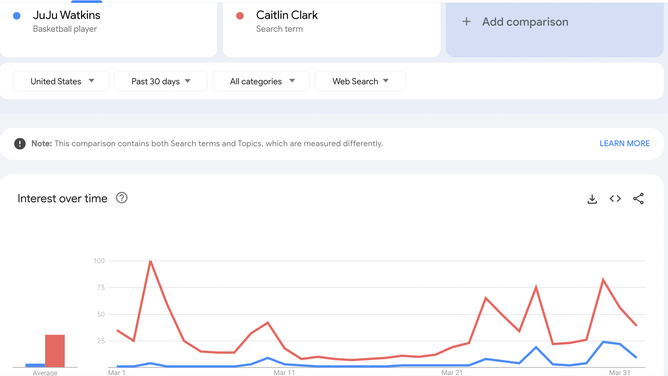
Task: Follow the LEARN MORE link
Action: (625, 144)
